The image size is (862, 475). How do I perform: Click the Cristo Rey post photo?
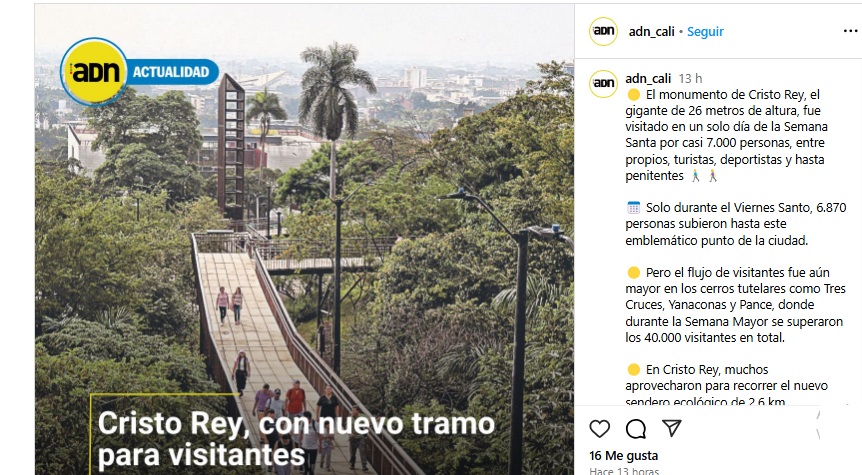(305, 239)
